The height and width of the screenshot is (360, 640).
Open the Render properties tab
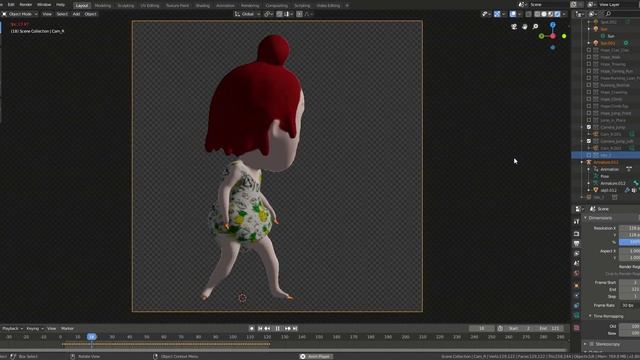click(576, 233)
